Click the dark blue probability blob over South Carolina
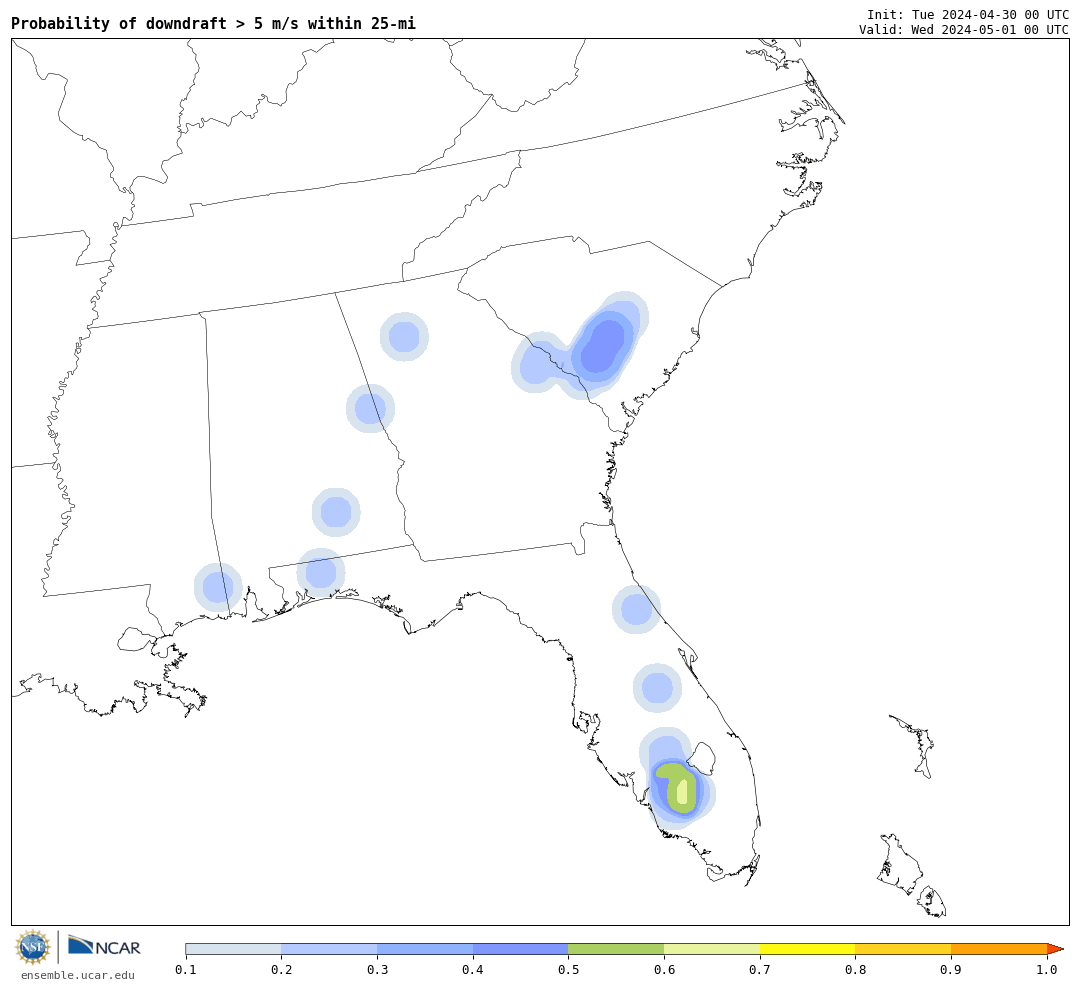The image size is (1080, 988). [x=604, y=347]
